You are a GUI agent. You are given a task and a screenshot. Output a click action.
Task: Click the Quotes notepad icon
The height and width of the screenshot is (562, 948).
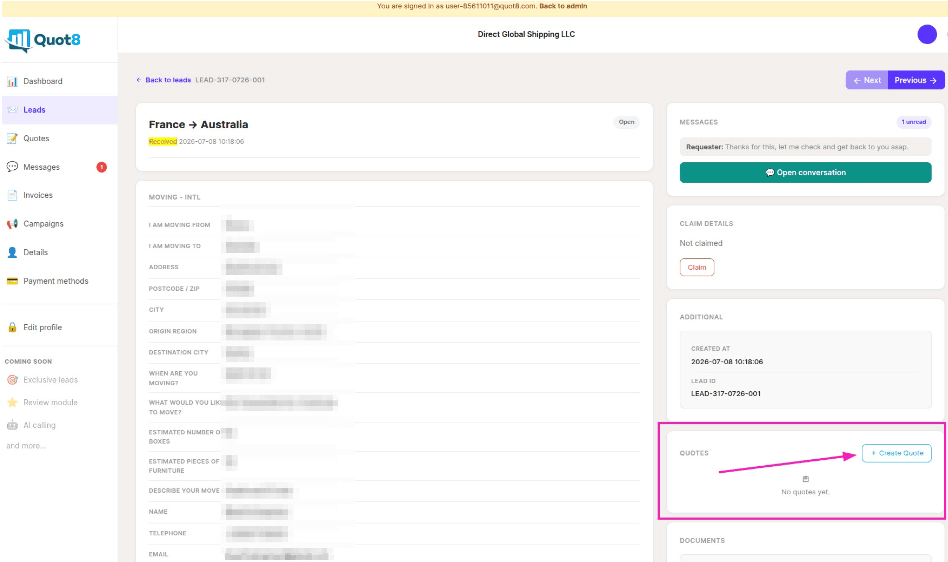click(12, 138)
